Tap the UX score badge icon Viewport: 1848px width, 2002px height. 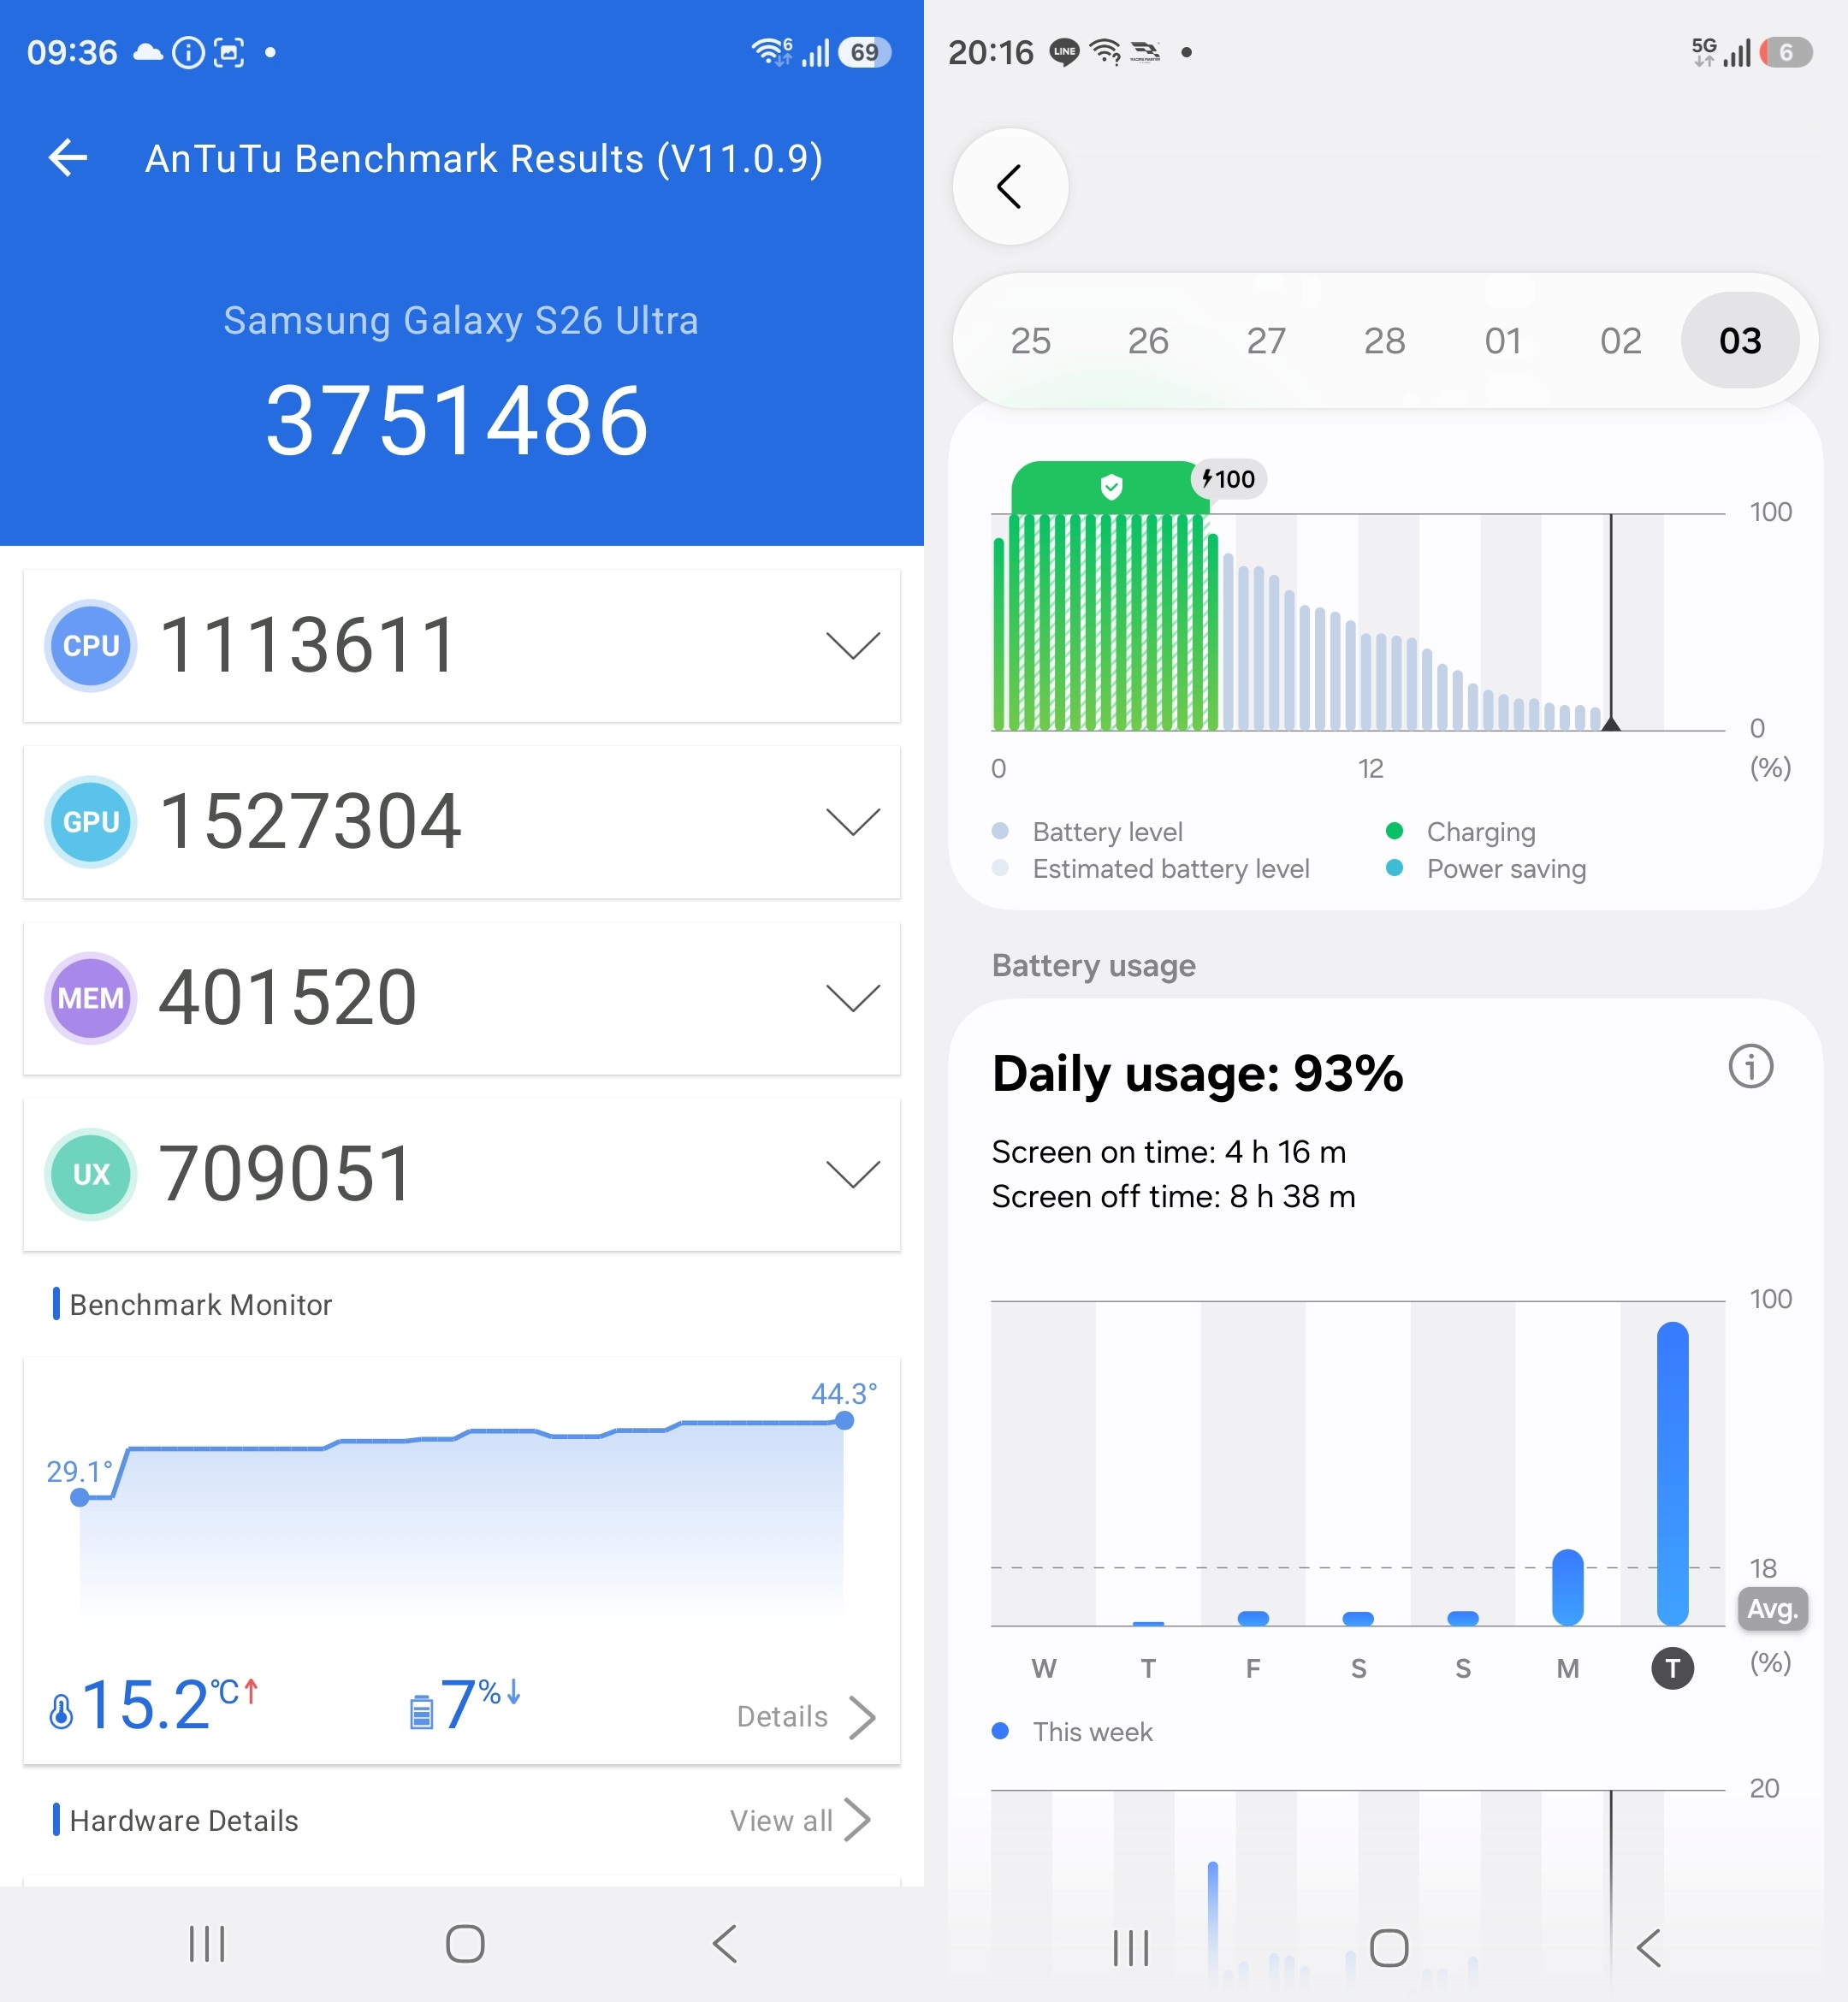click(91, 1174)
